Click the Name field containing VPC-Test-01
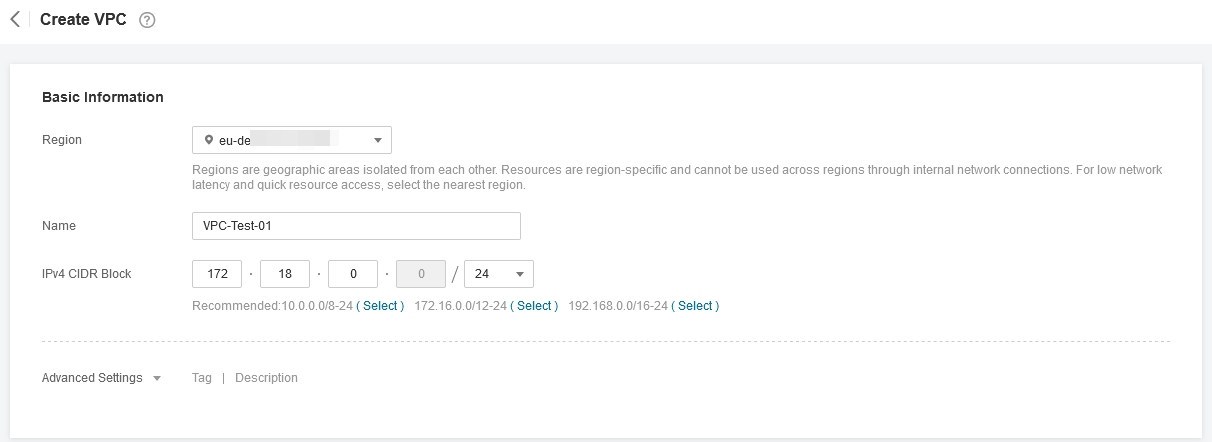The width and height of the screenshot is (1212, 442). (x=356, y=226)
